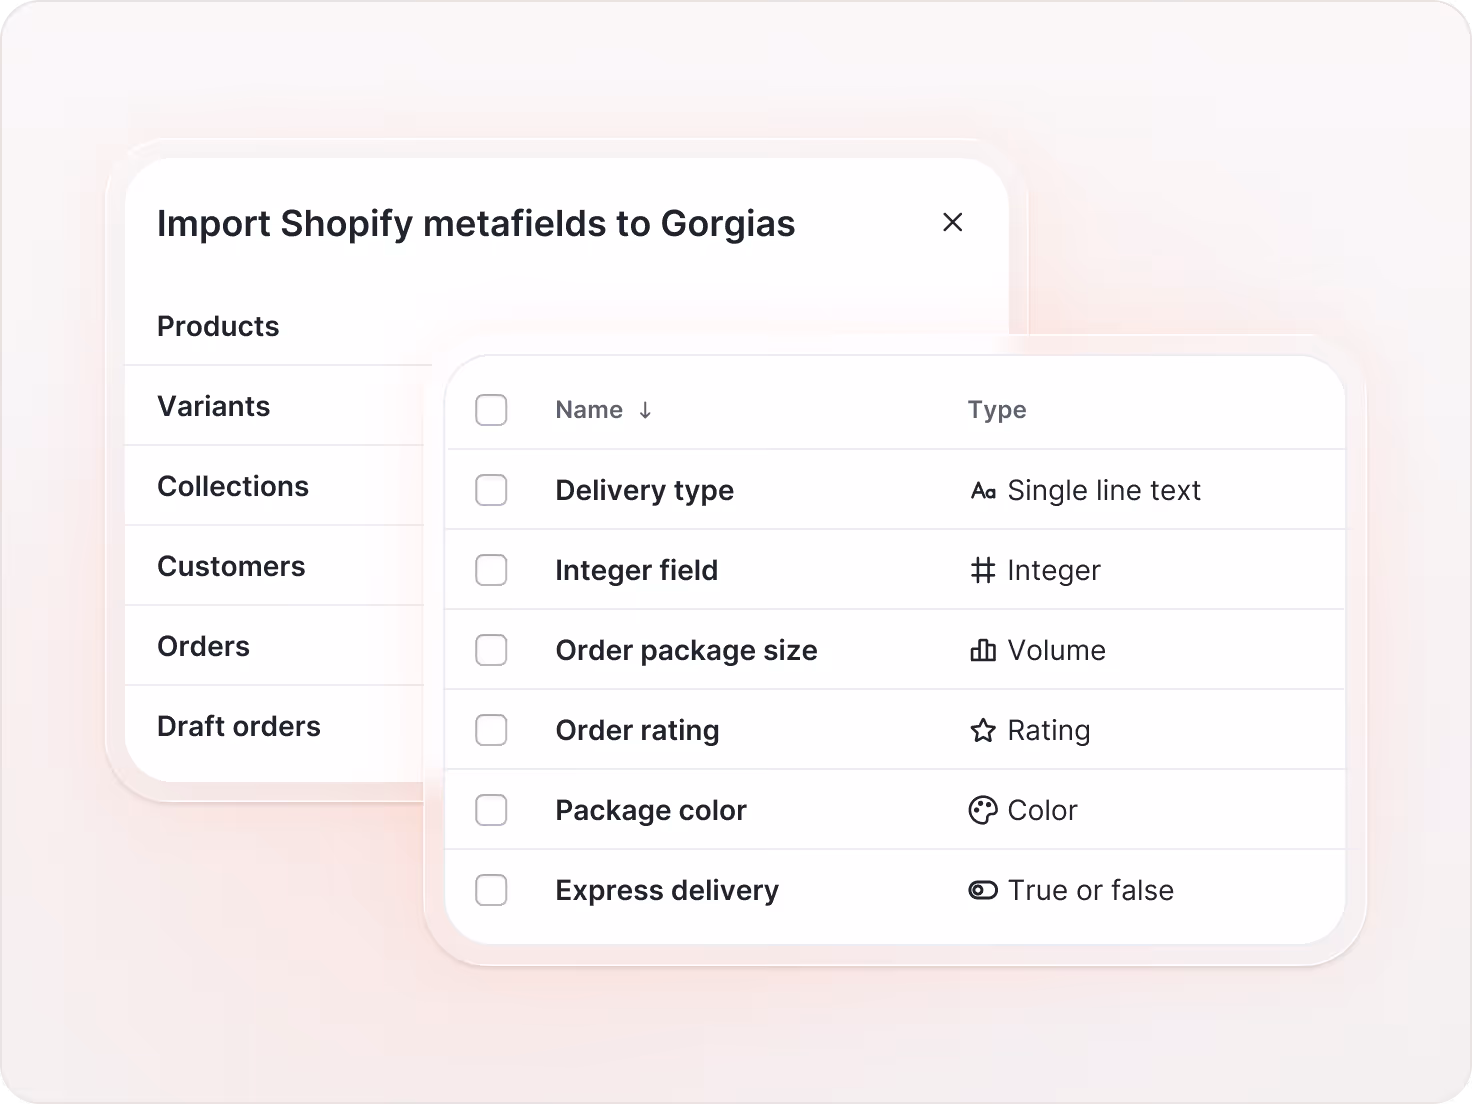Open the Variants category
This screenshot has height=1104, width=1472.
(x=214, y=406)
